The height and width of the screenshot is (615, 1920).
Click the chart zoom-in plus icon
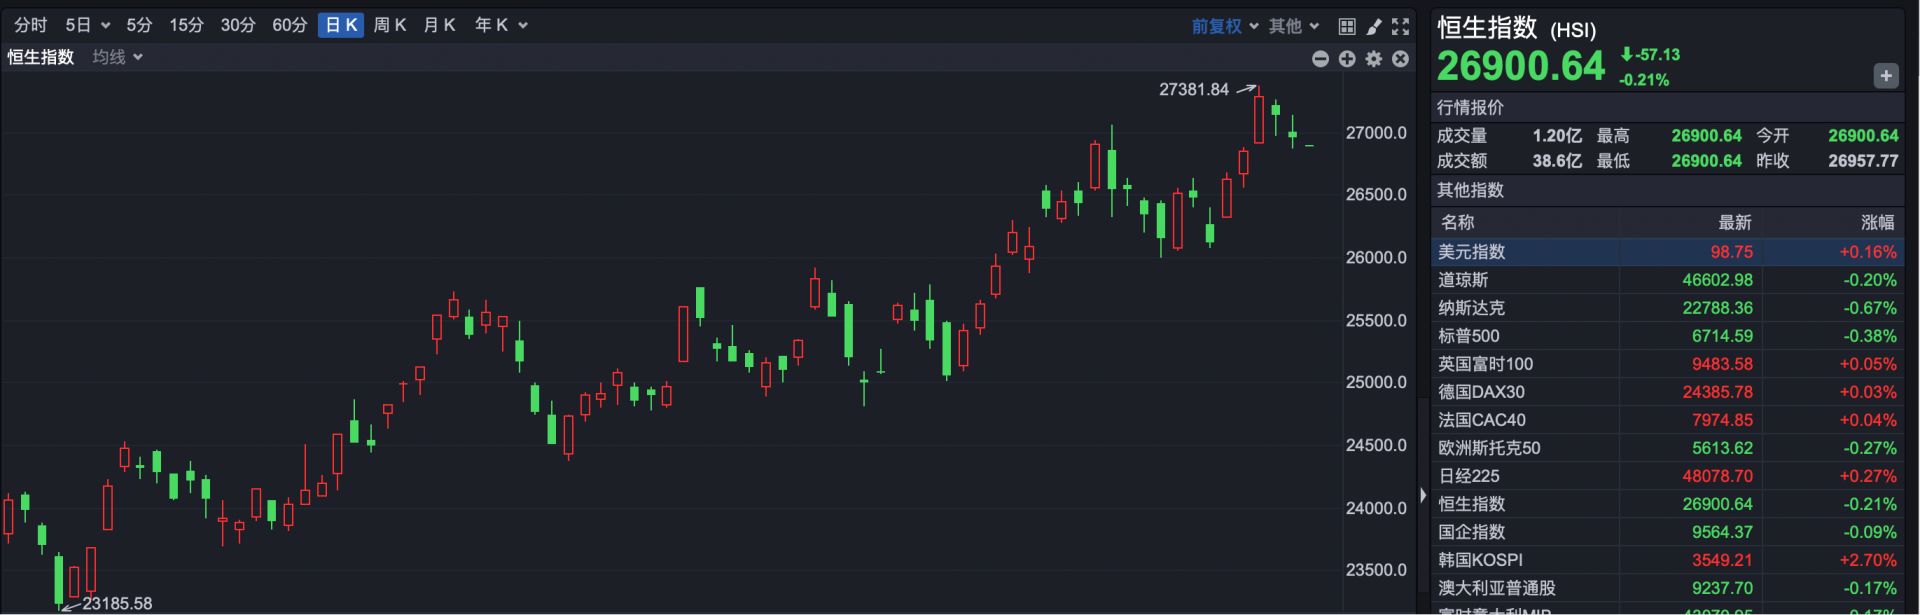pos(1347,59)
